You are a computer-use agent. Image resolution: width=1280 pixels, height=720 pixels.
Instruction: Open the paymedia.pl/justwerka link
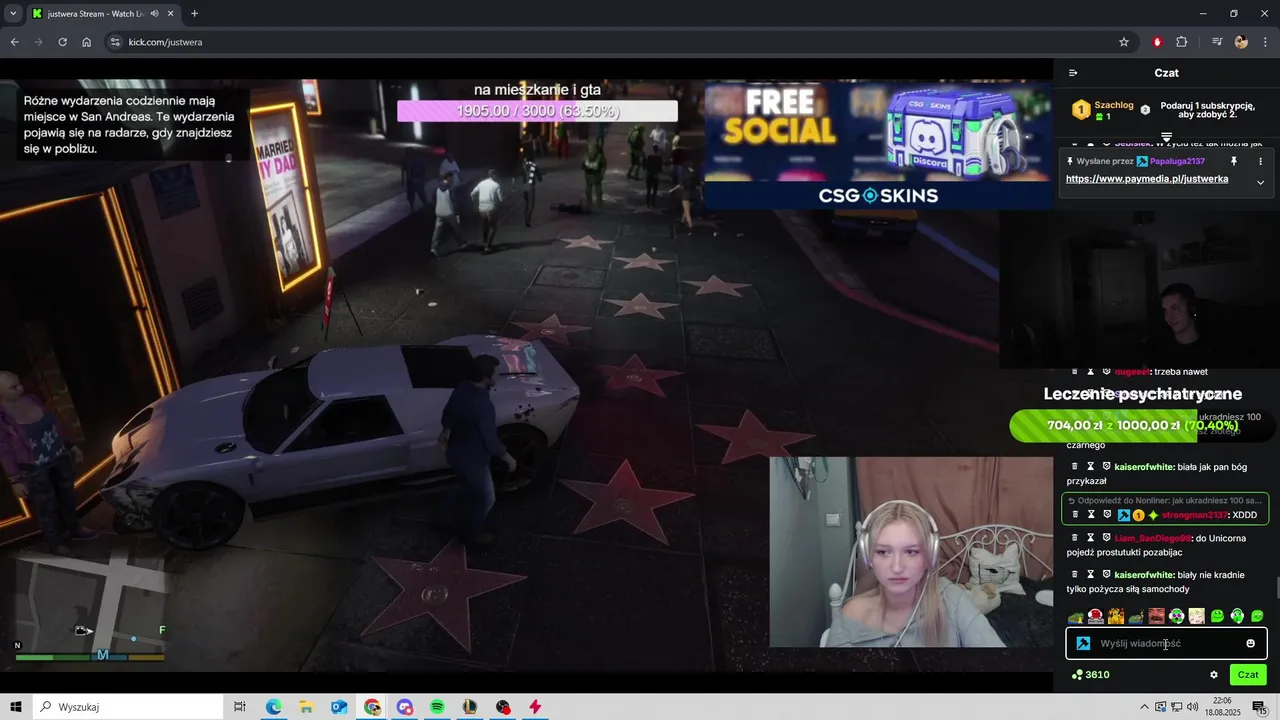(1147, 179)
